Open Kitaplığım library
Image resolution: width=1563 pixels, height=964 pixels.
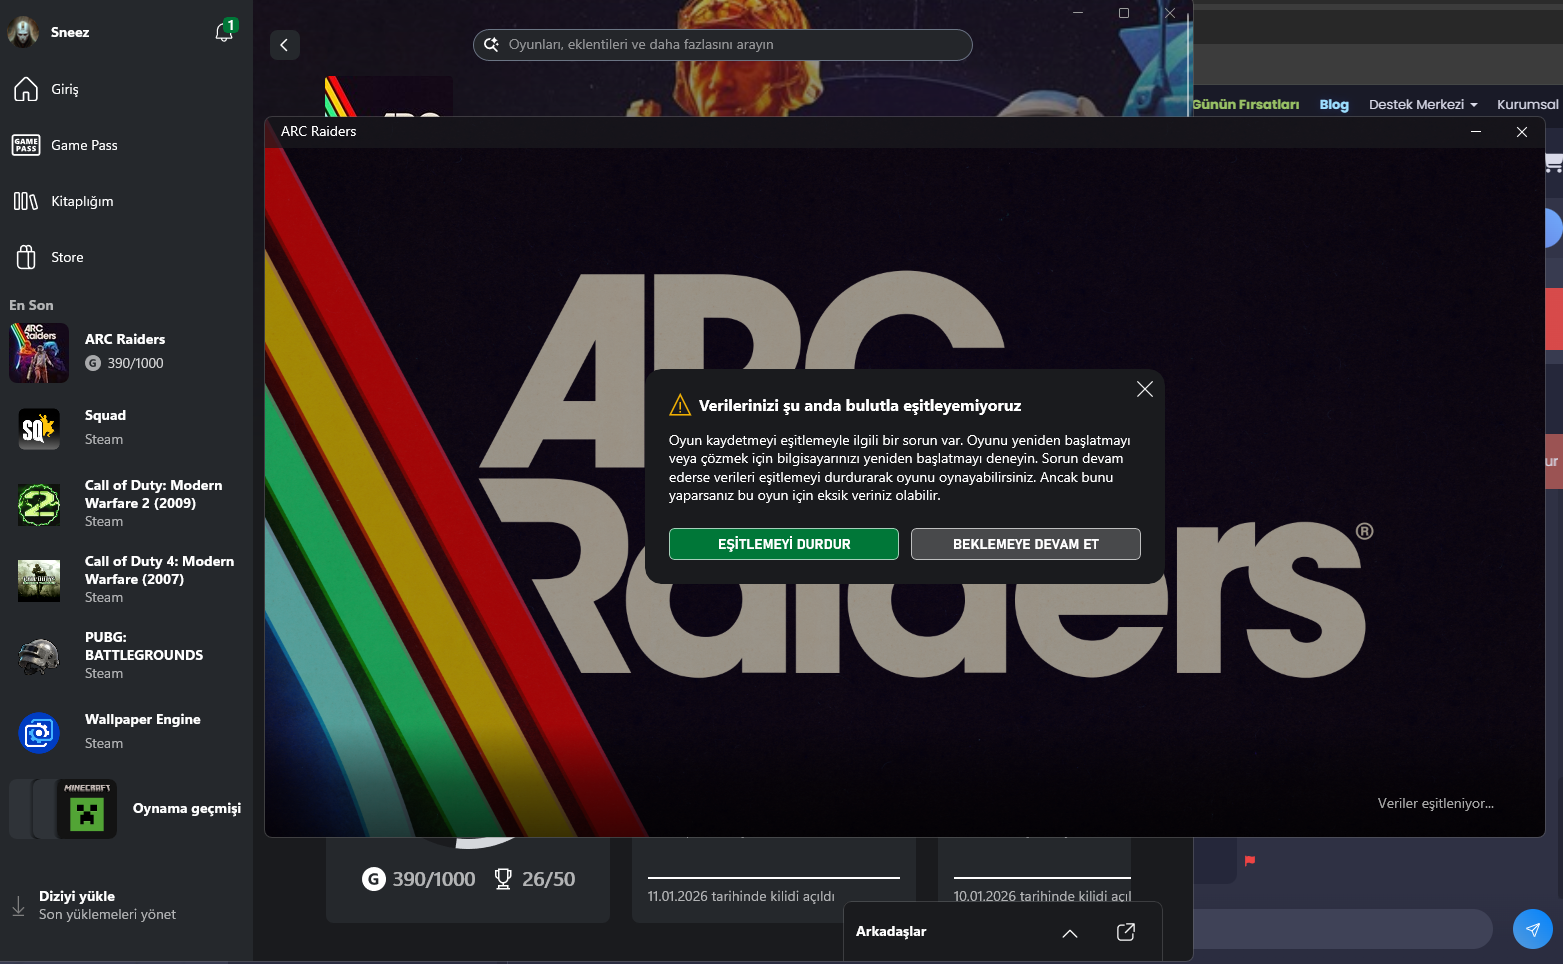coord(126,201)
